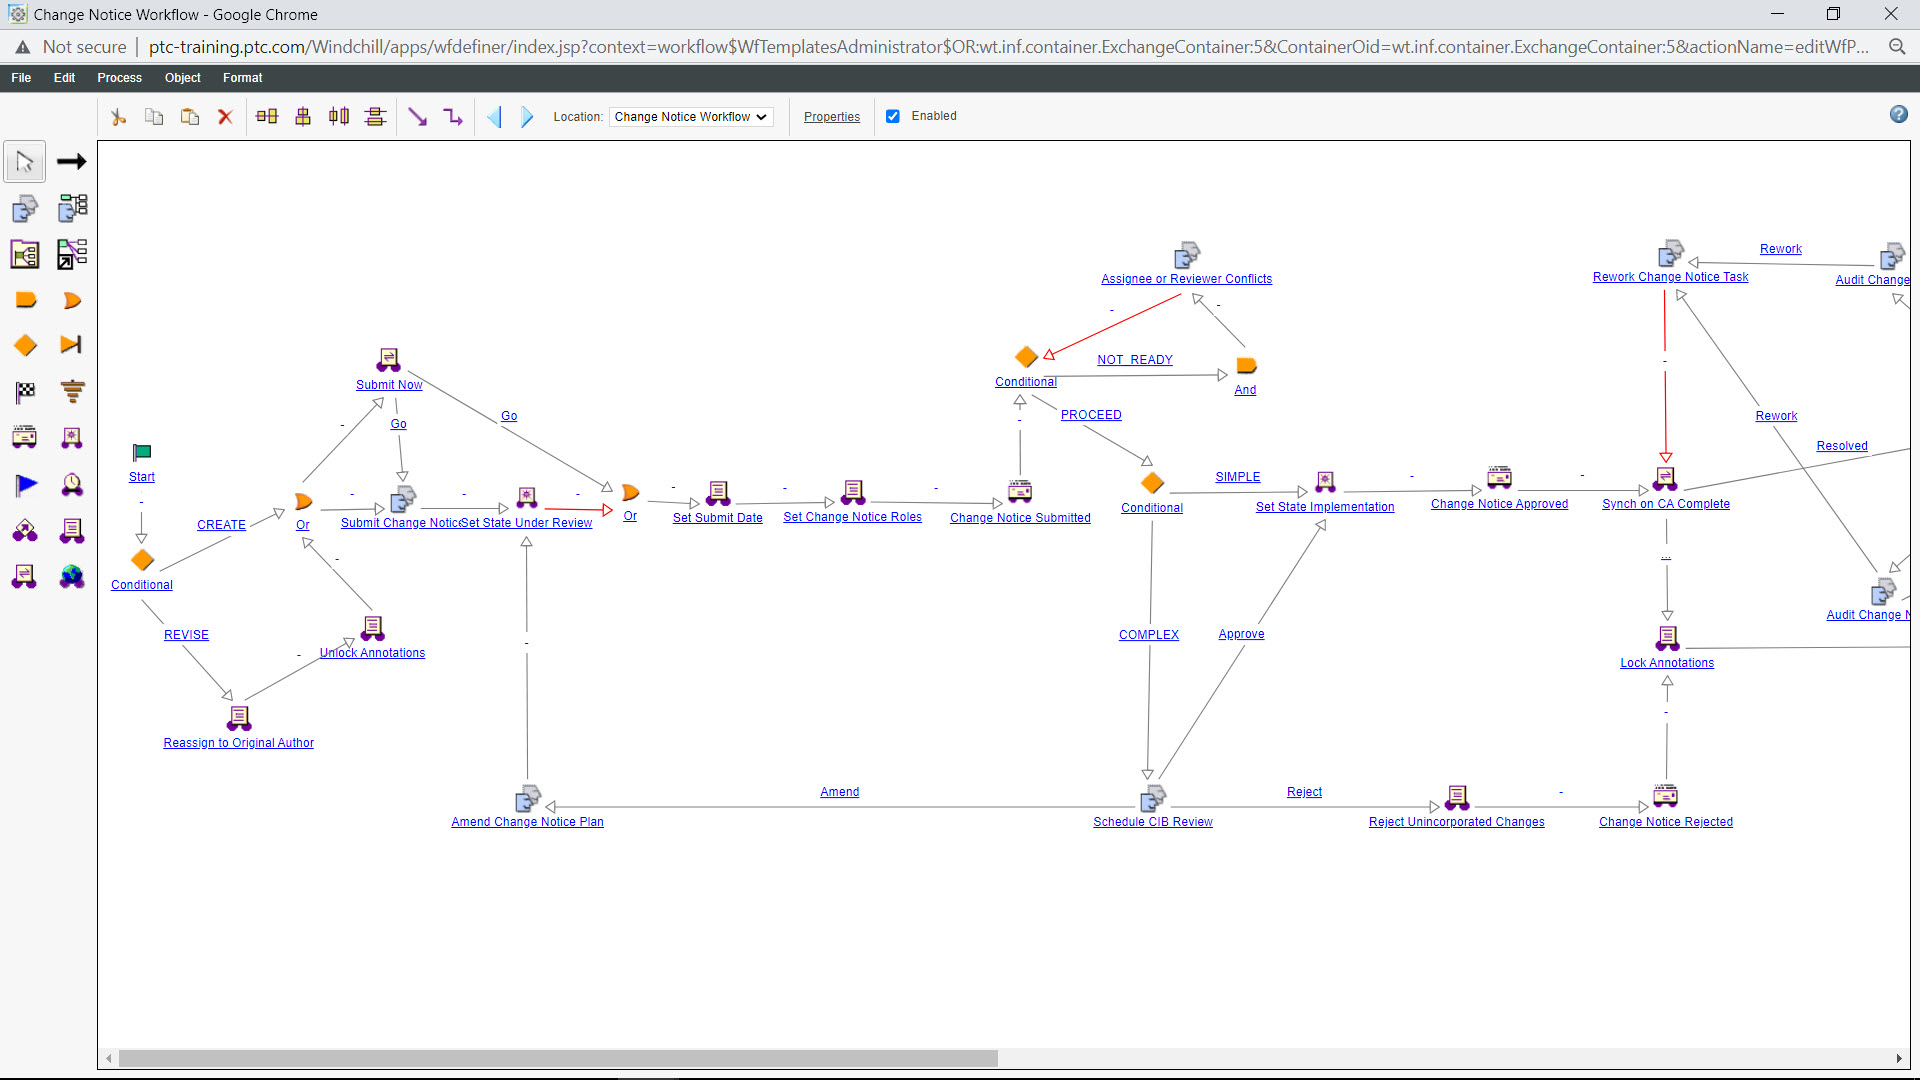Select the clock timer node tool

72,485
